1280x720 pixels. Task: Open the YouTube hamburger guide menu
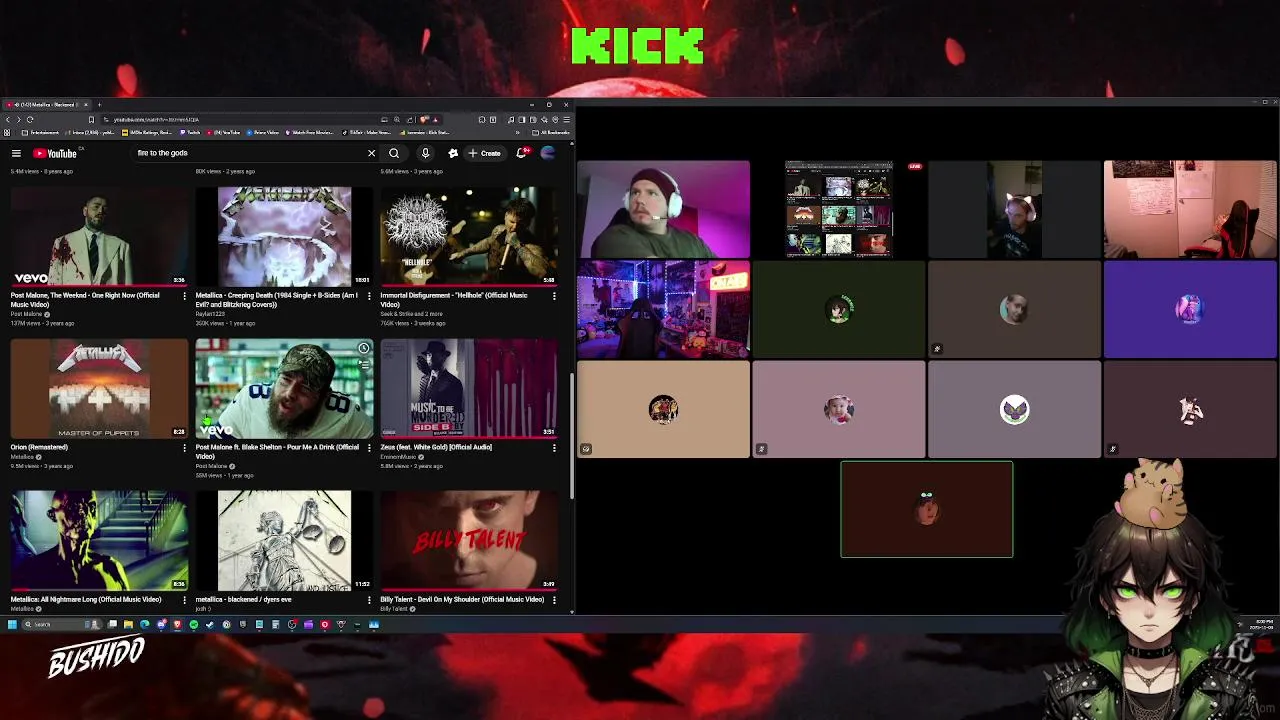click(x=16, y=153)
